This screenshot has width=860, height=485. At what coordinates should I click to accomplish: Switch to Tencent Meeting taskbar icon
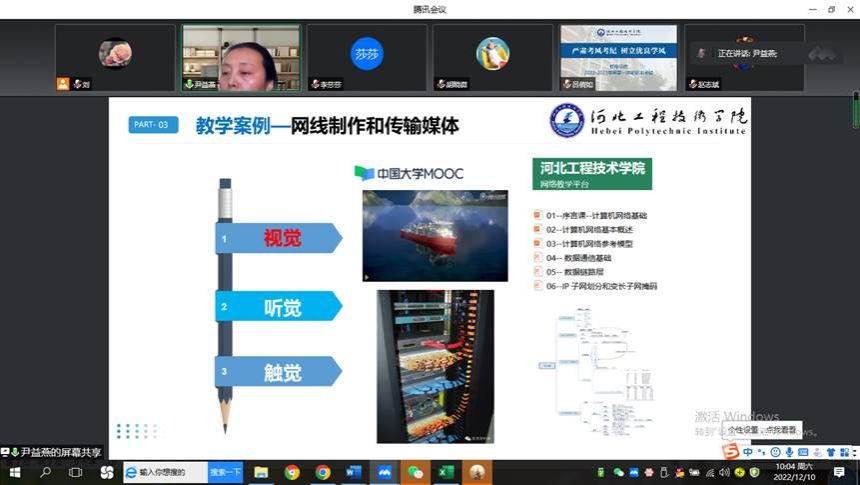384,472
